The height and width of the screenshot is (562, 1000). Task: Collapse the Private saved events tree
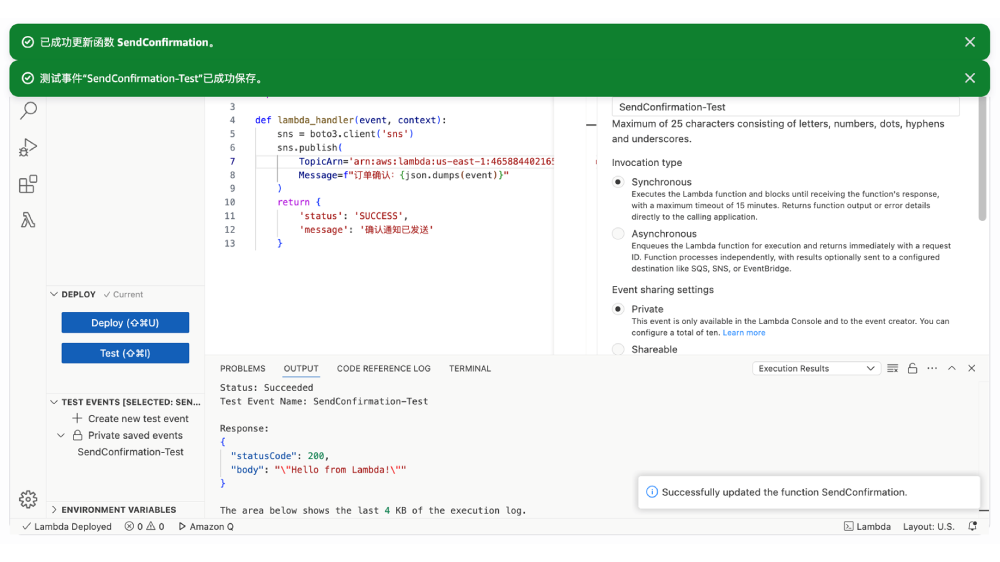pyautogui.click(x=61, y=436)
